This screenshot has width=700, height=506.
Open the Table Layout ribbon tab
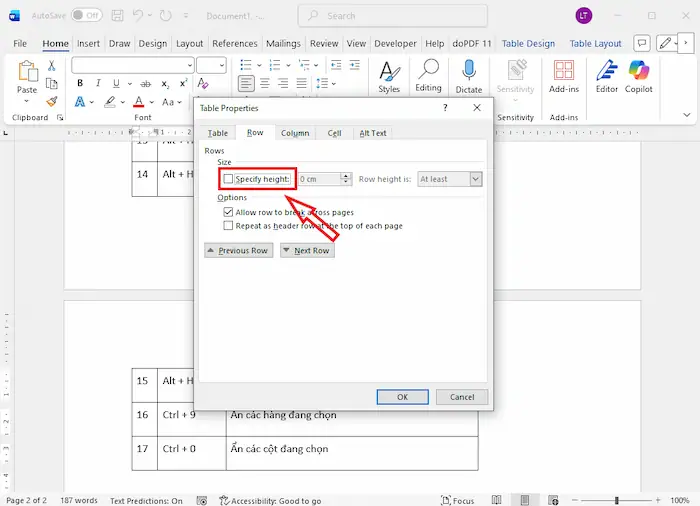click(x=595, y=44)
